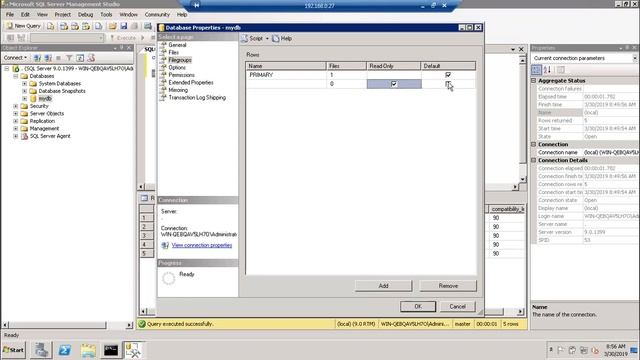Expand the System Databases node
Image resolution: width=640 pixels, height=360 pixels.
(24, 84)
